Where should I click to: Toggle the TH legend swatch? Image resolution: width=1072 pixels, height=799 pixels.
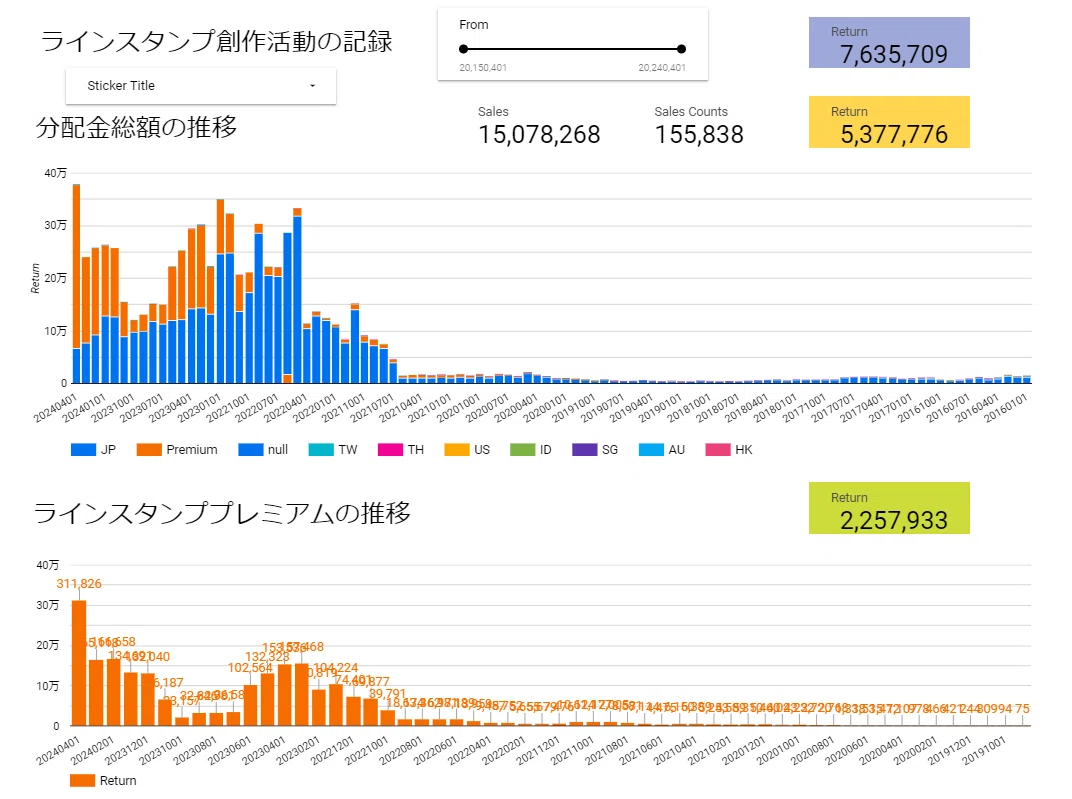[390, 449]
